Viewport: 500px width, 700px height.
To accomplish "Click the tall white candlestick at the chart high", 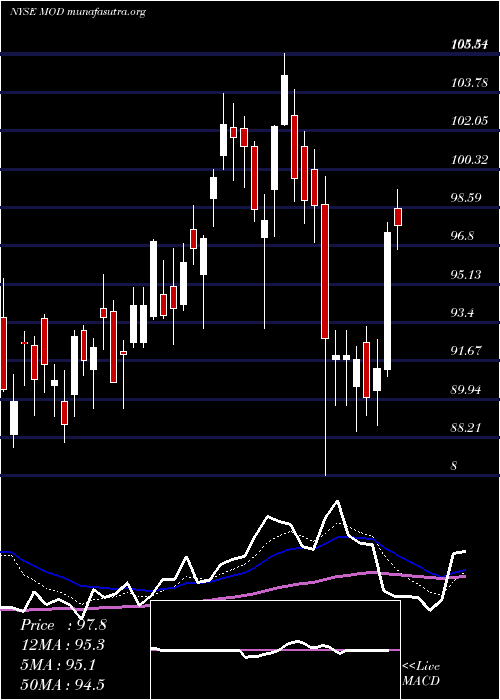I will [x=284, y=100].
